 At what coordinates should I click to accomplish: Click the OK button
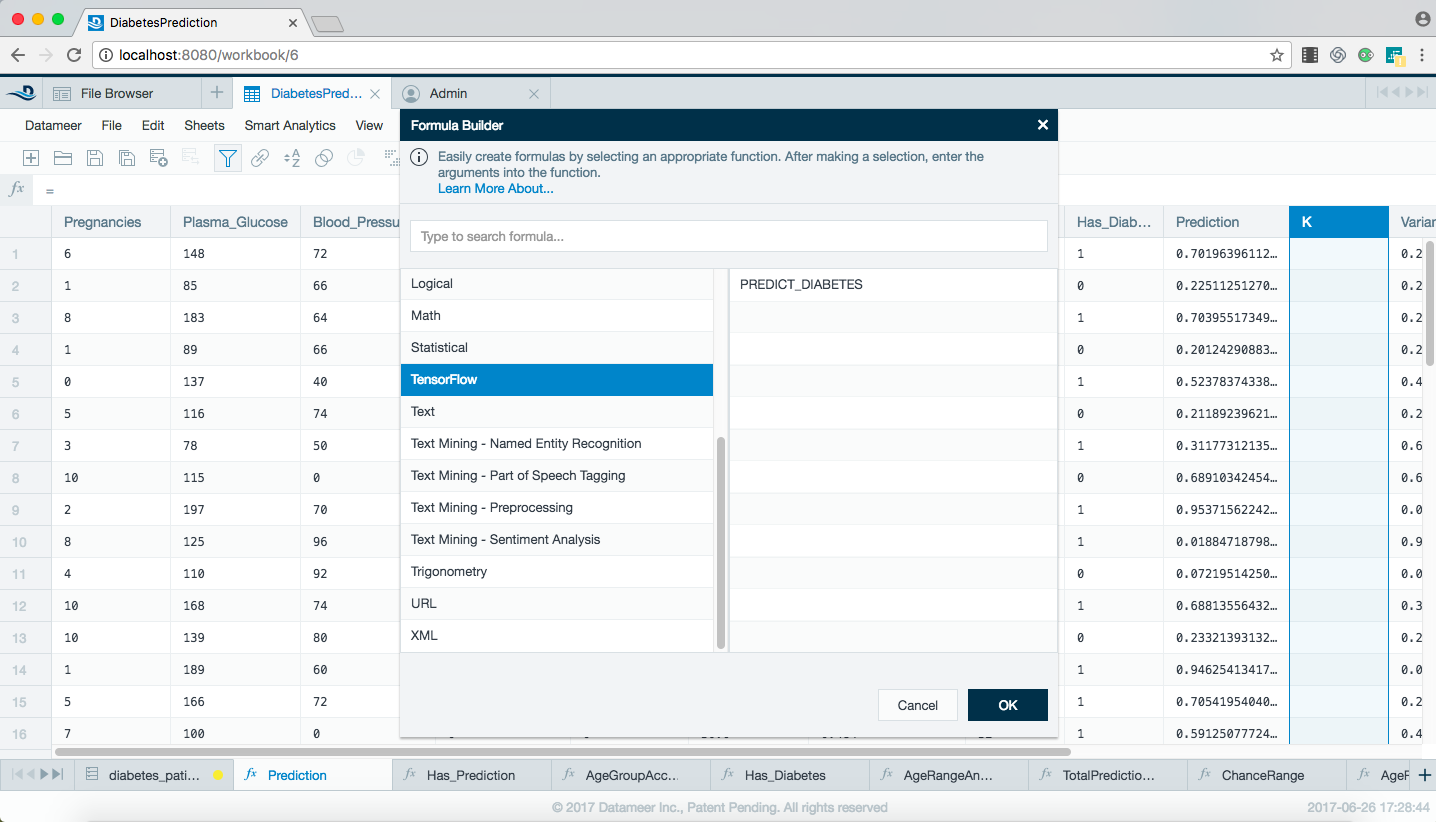(x=1008, y=705)
